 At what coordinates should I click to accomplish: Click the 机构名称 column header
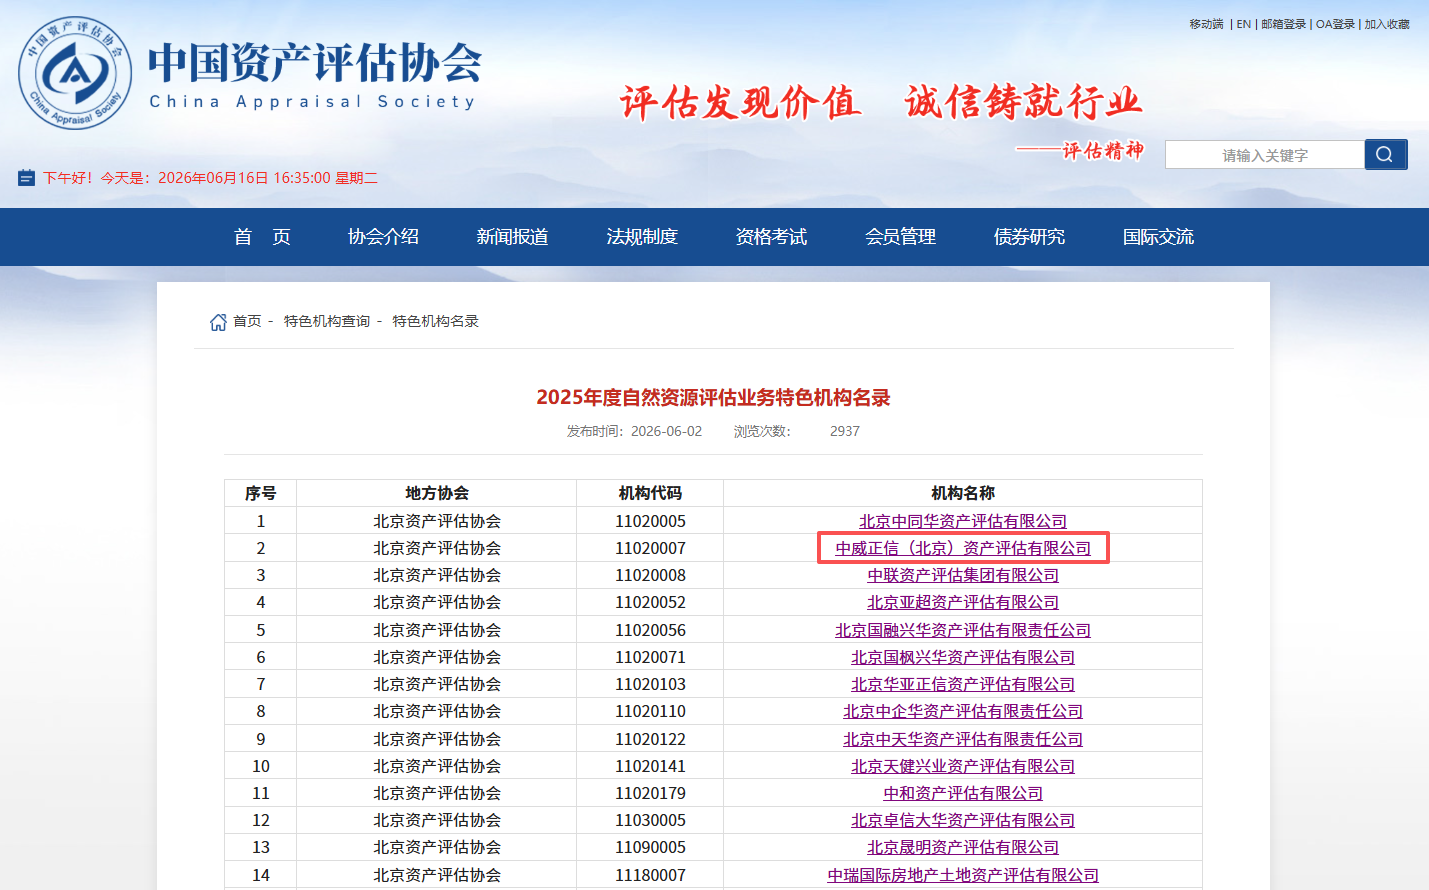pos(963,493)
